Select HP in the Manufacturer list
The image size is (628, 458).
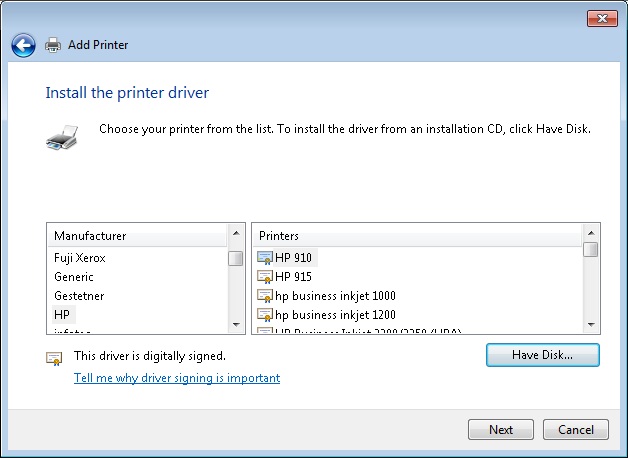(x=62, y=315)
